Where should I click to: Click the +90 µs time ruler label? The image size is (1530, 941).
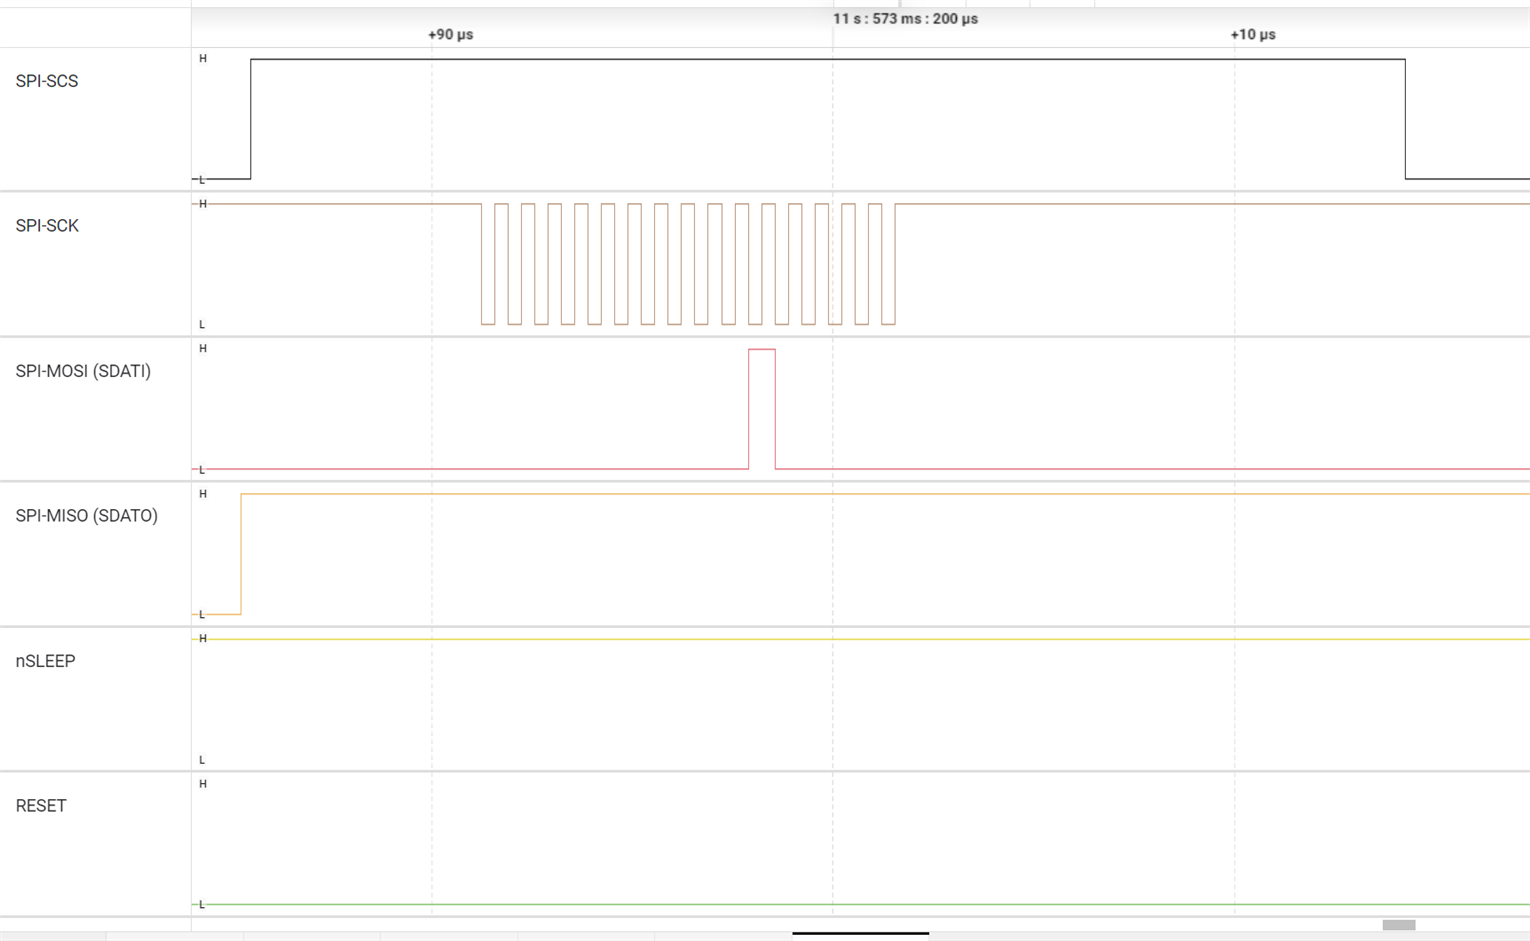tap(451, 34)
